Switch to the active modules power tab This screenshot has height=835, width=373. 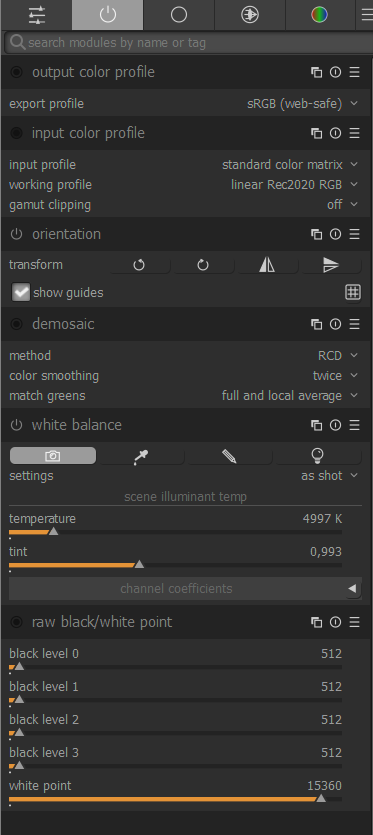[108, 15]
